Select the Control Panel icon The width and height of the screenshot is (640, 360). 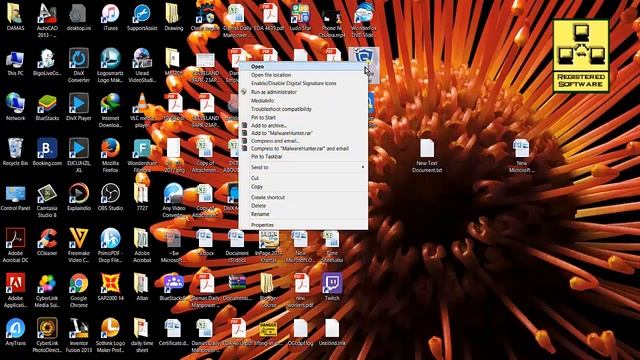pyautogui.click(x=16, y=195)
